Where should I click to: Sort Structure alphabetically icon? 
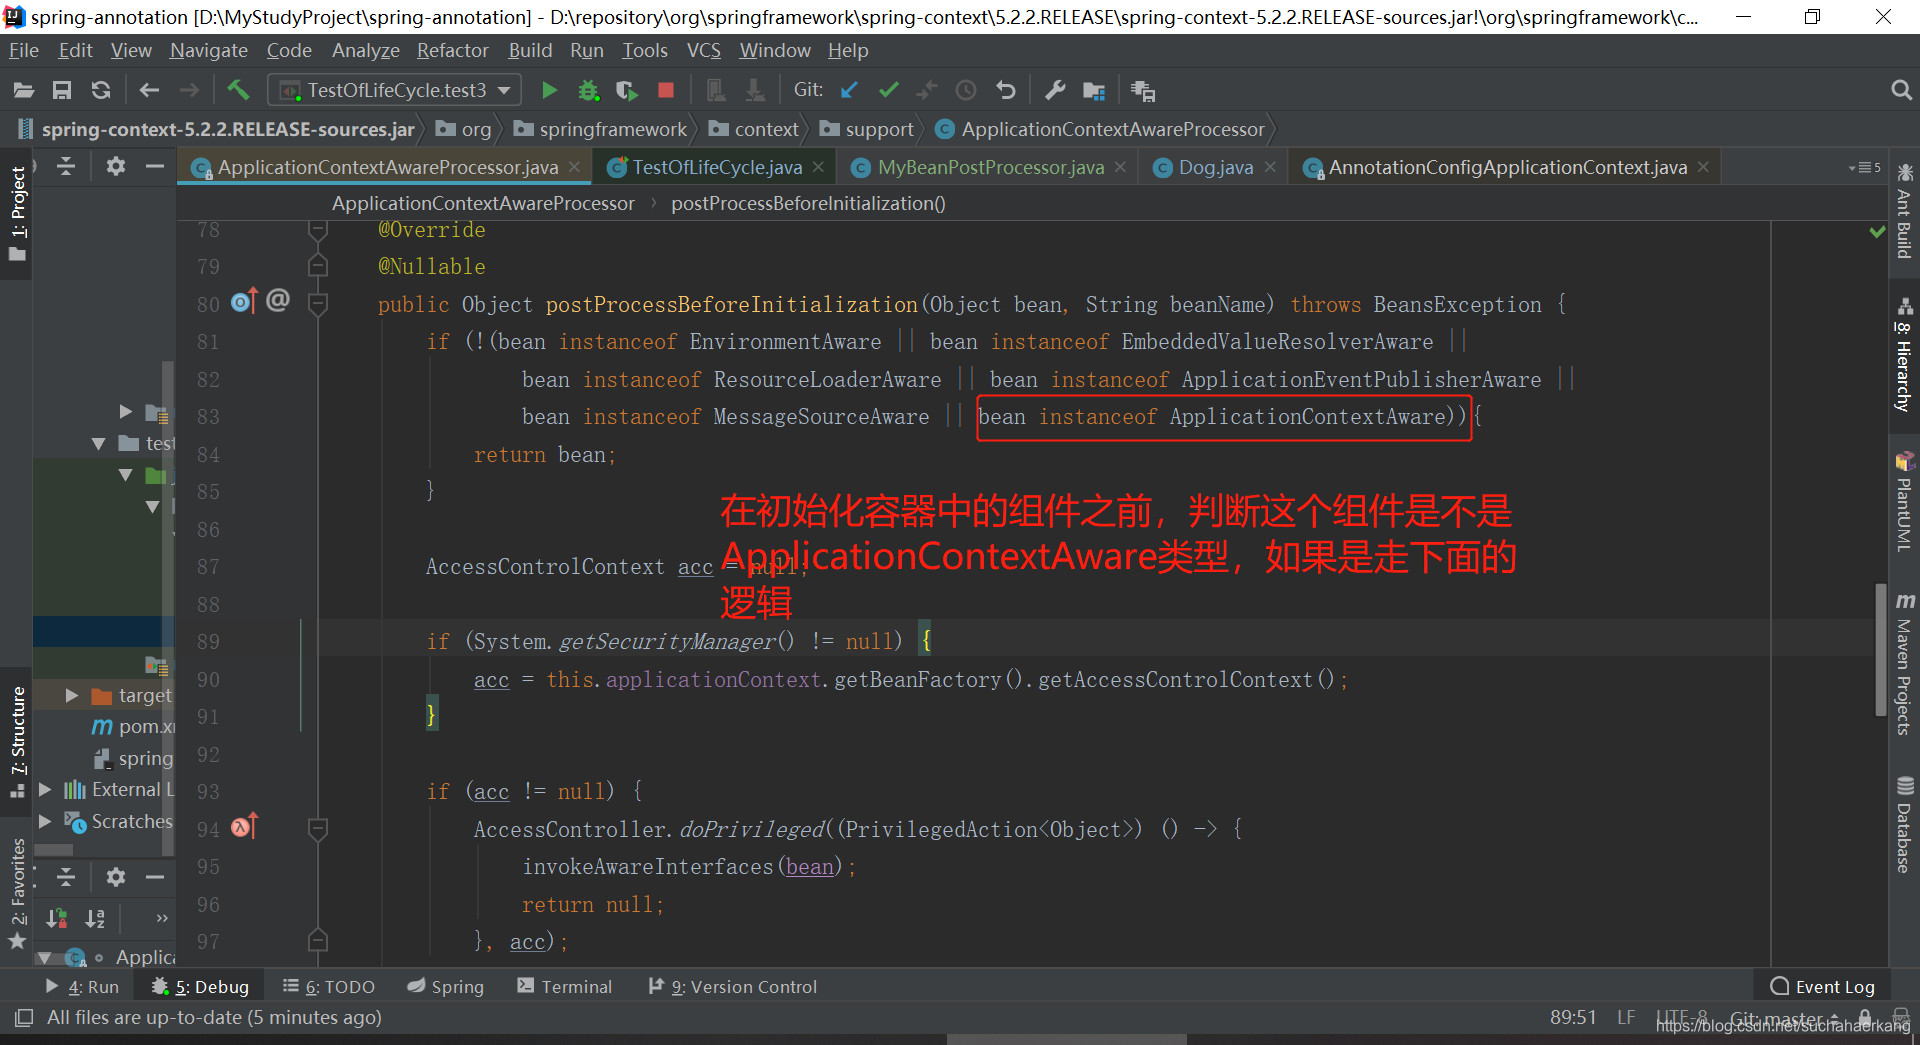95,918
